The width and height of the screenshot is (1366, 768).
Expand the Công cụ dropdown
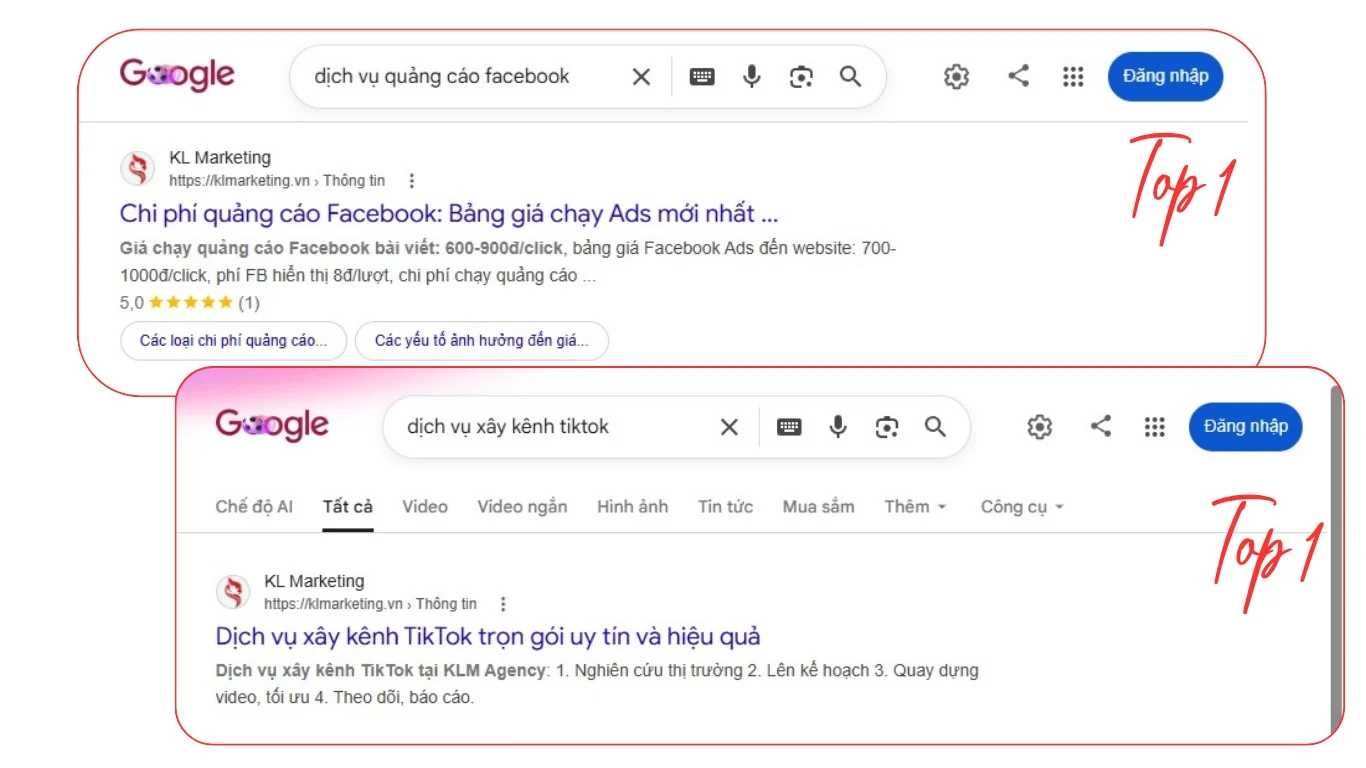pos(1022,506)
